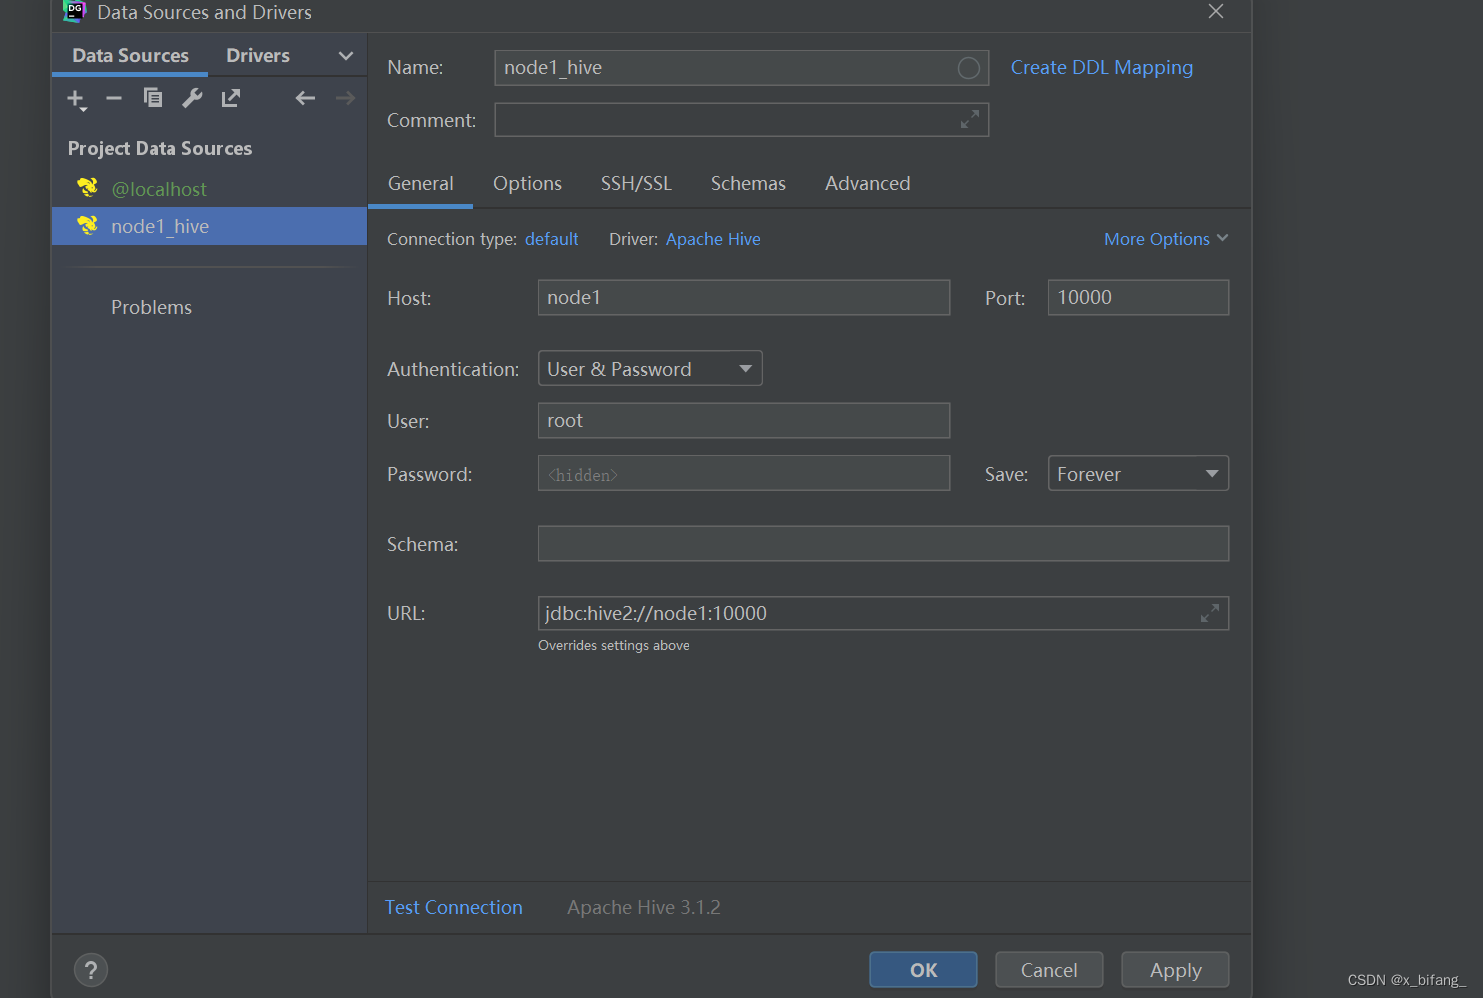Switch to the Data Sources tab
Image resolution: width=1483 pixels, height=998 pixels.
(130, 56)
